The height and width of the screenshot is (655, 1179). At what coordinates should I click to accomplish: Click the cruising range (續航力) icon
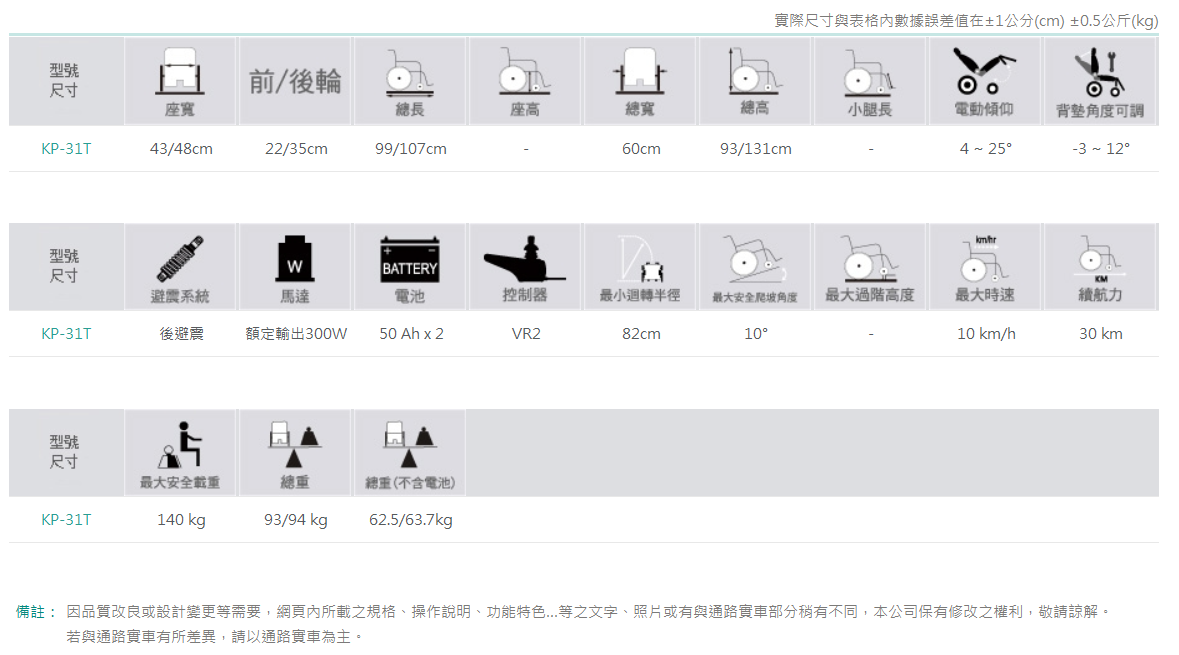[1099, 260]
